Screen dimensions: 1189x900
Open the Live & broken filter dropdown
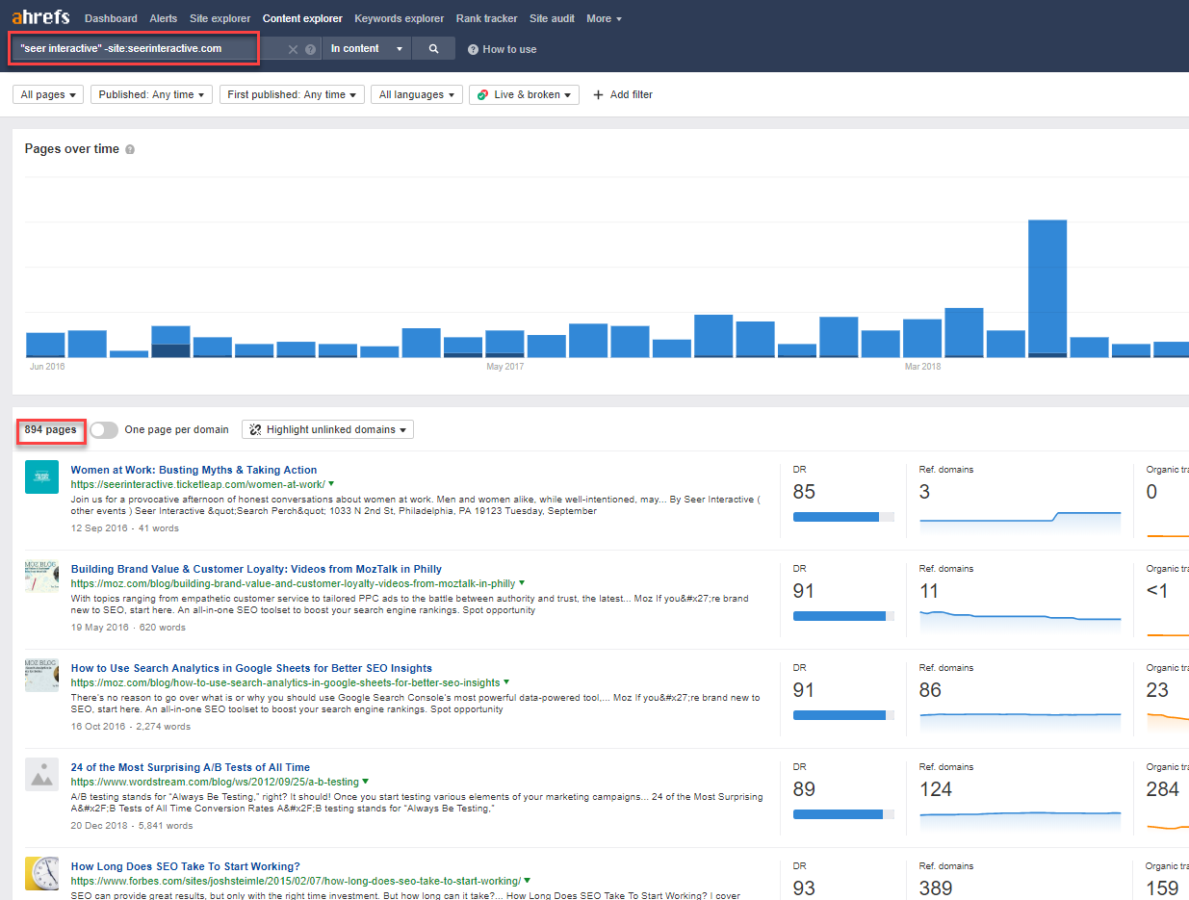tap(525, 95)
